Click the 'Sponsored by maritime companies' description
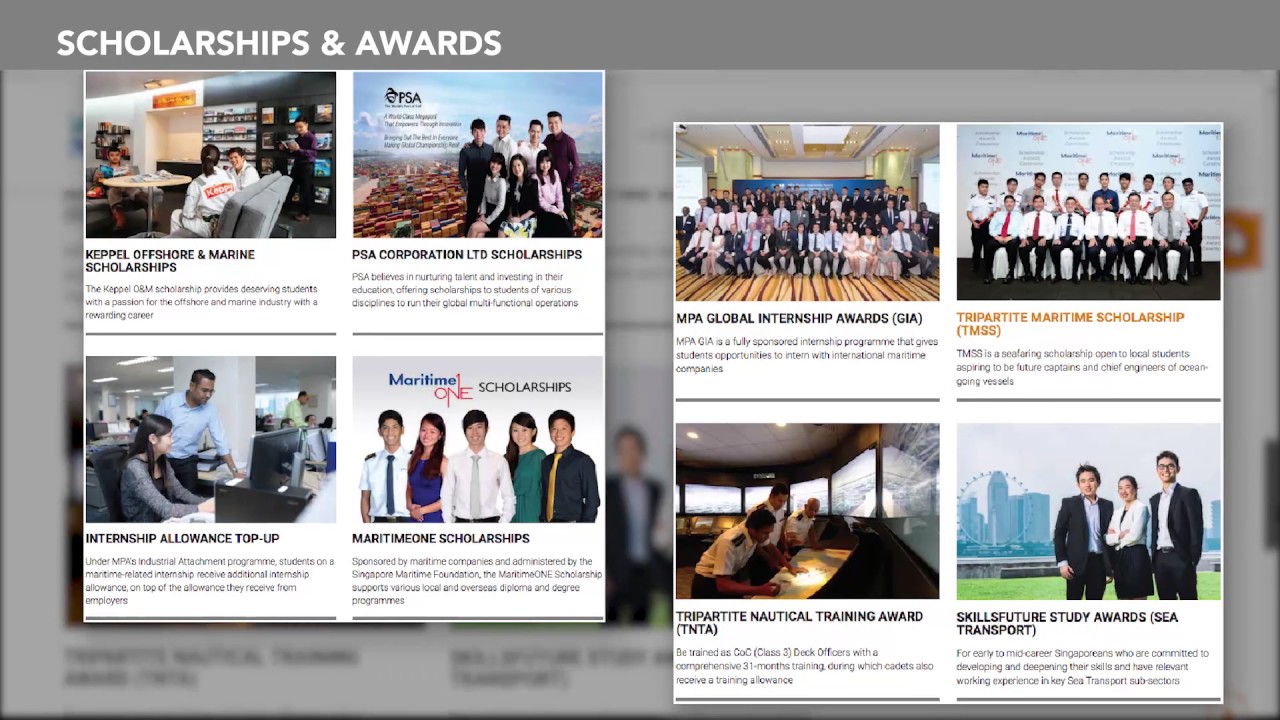Viewport: 1280px width, 720px height. (x=477, y=581)
